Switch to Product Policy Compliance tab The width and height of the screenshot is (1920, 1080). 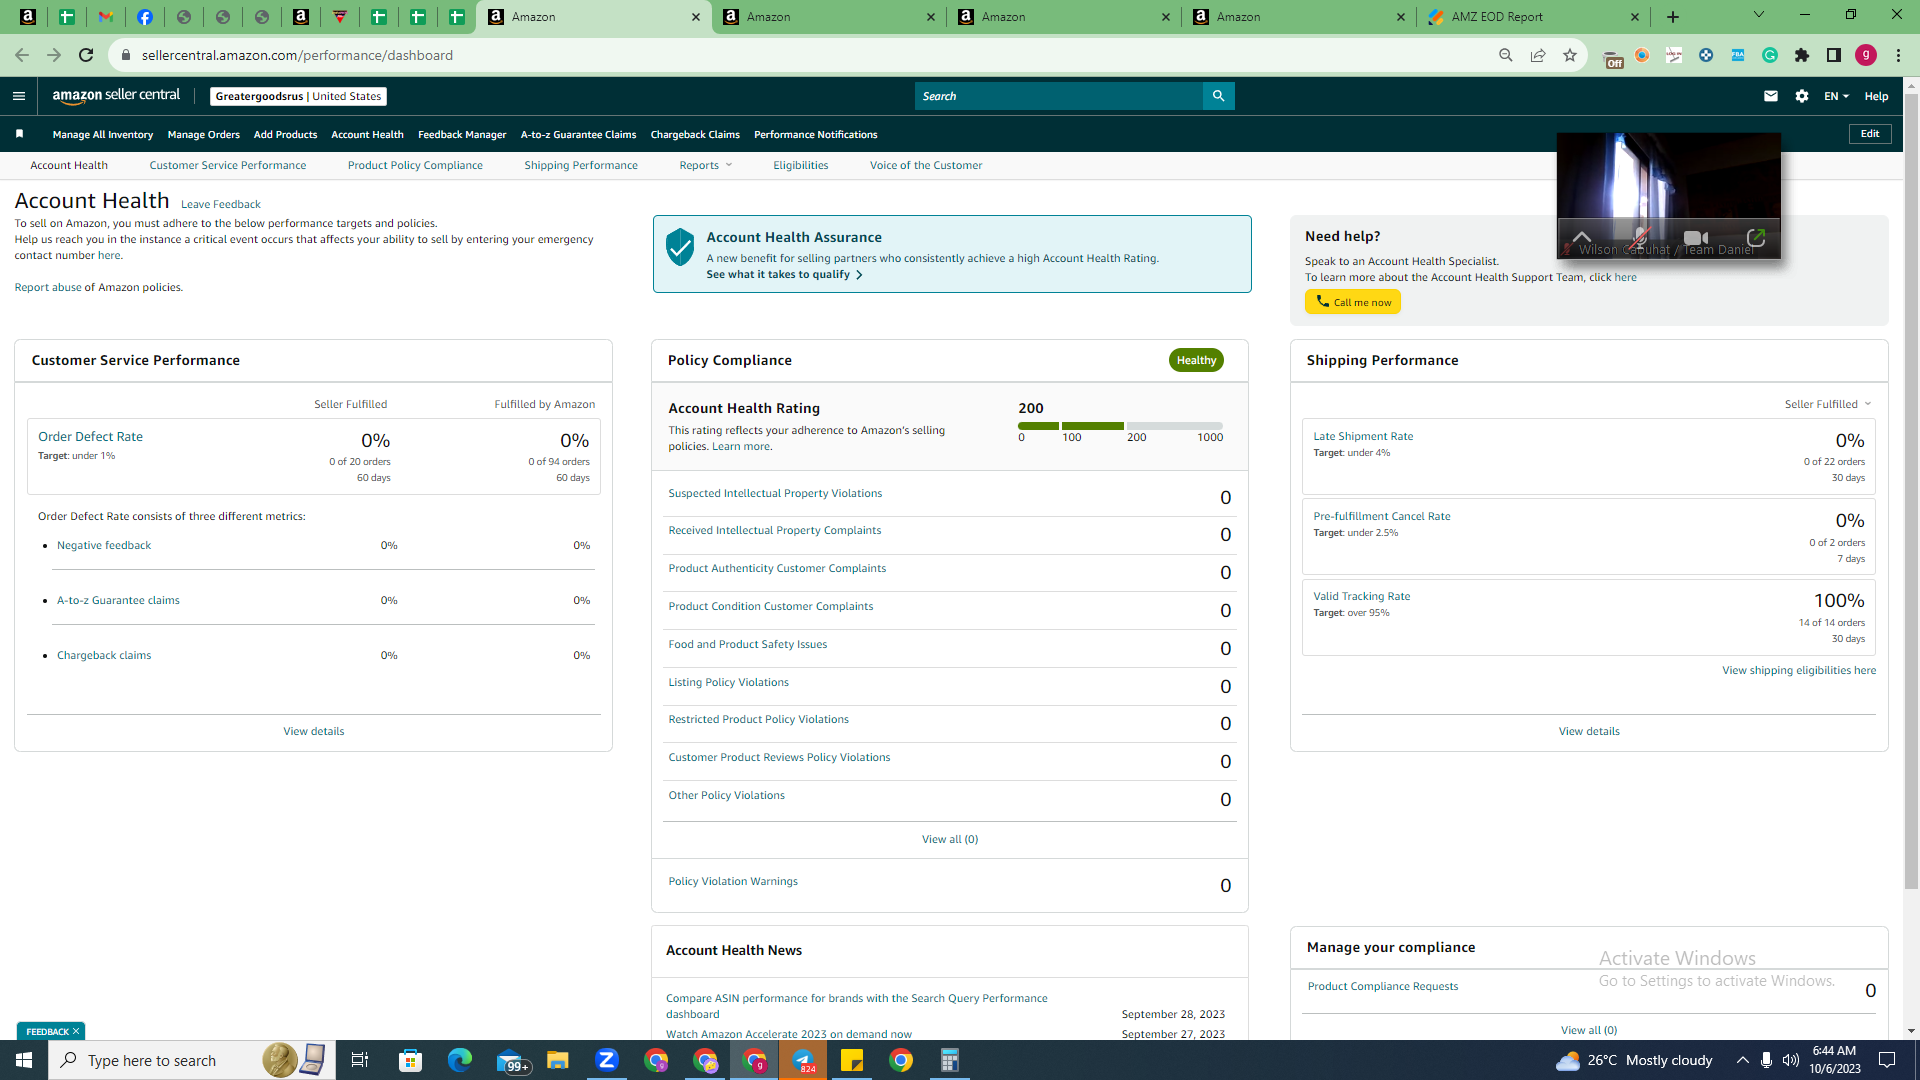(x=415, y=165)
